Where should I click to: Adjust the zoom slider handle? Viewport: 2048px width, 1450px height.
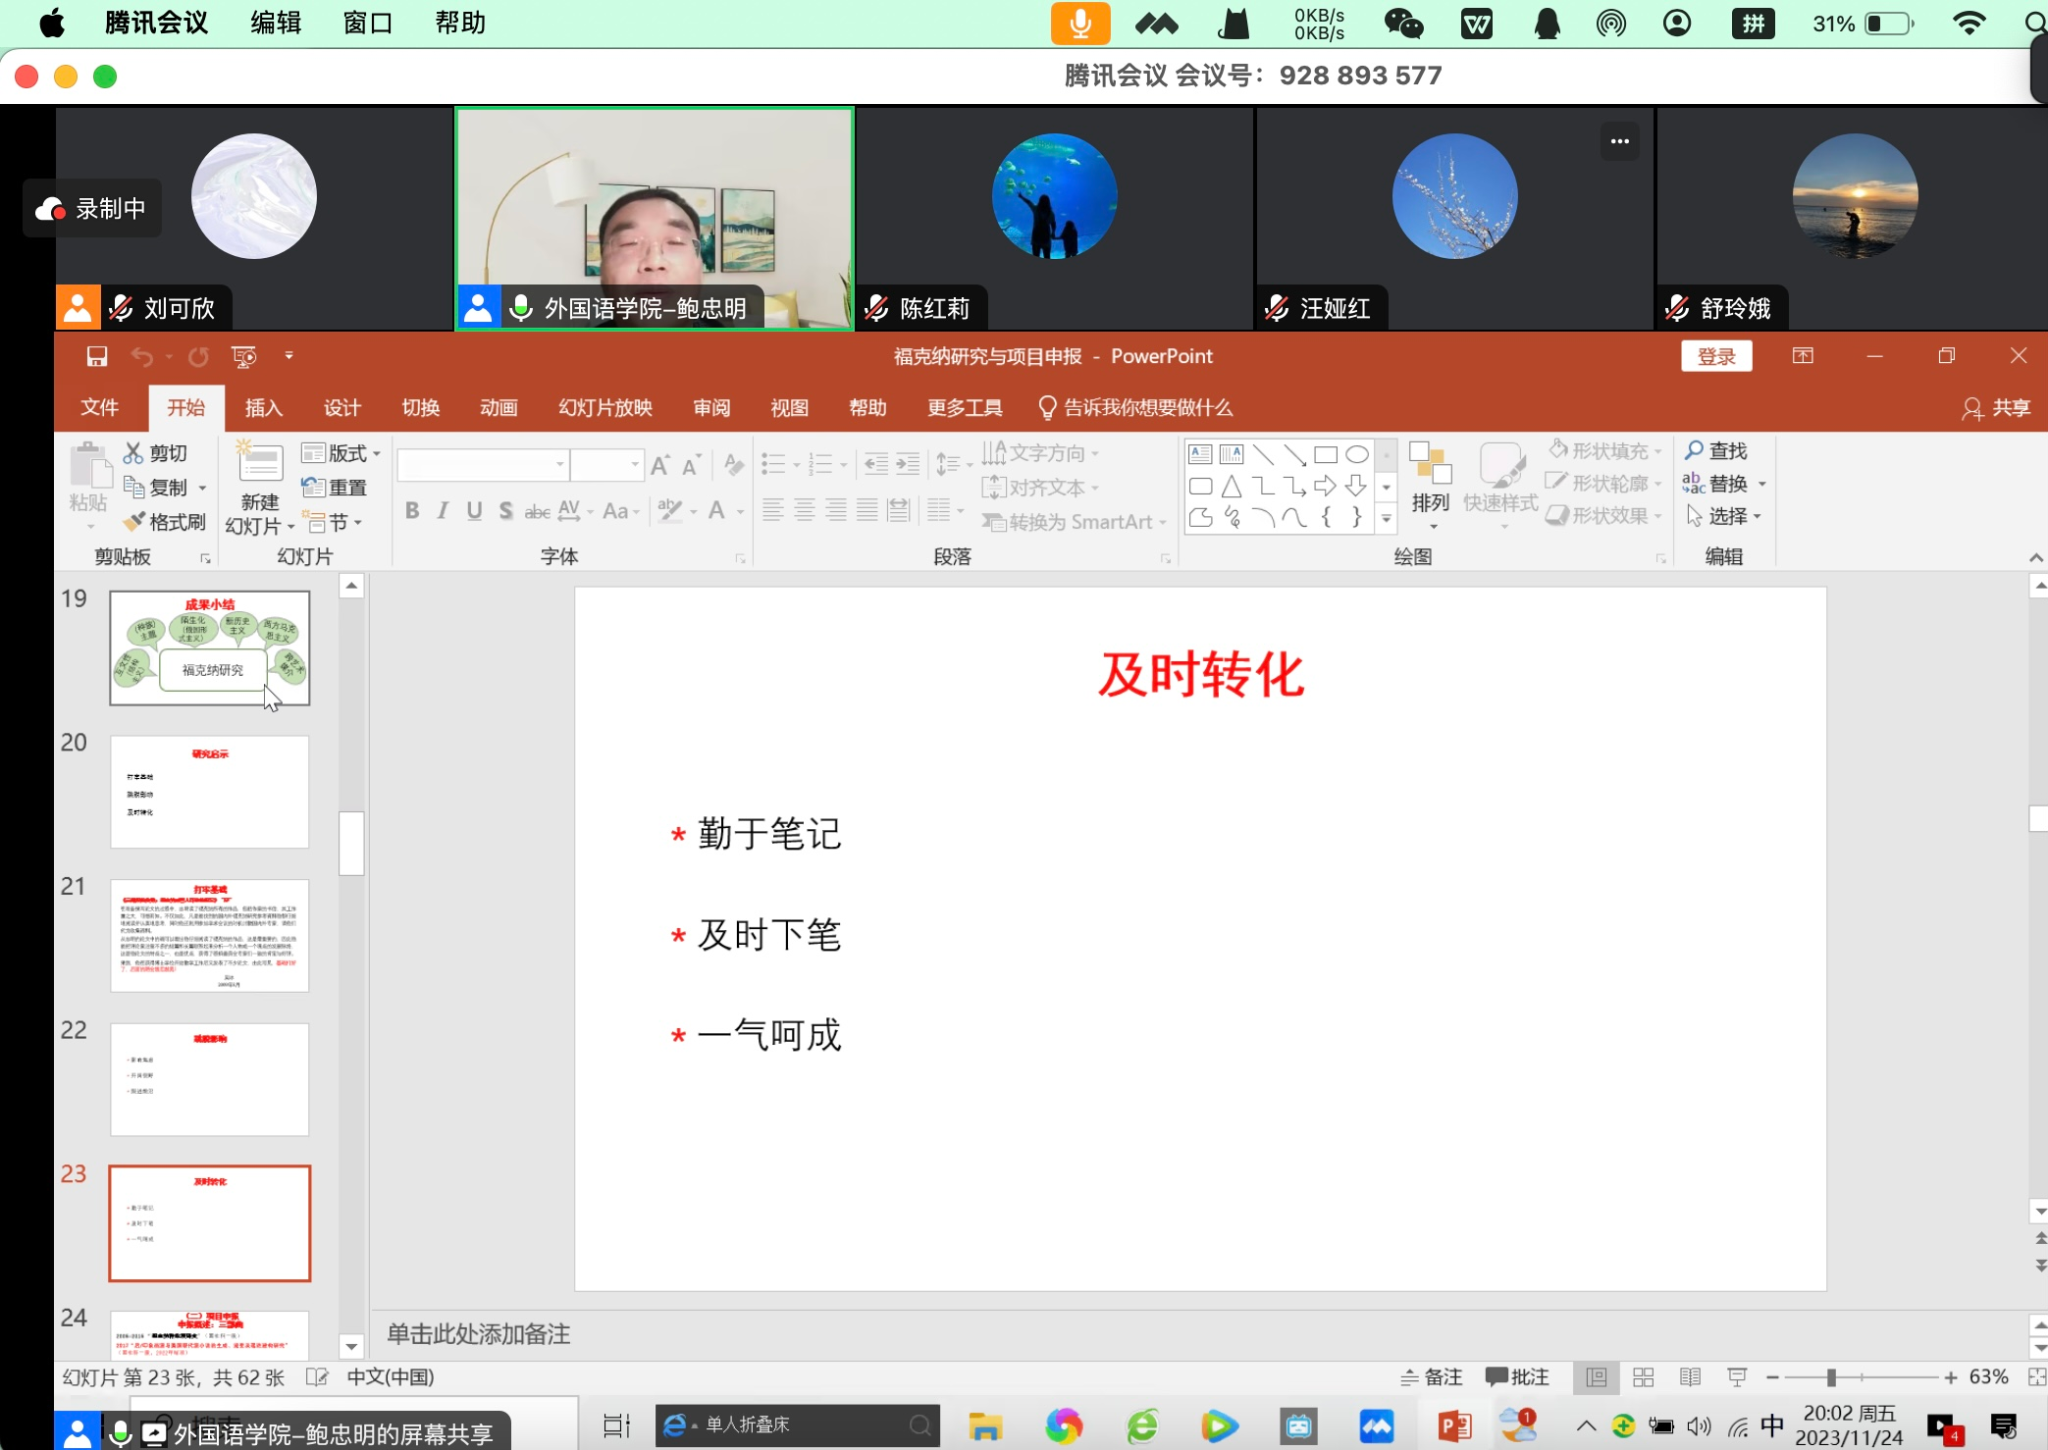tap(1831, 1377)
